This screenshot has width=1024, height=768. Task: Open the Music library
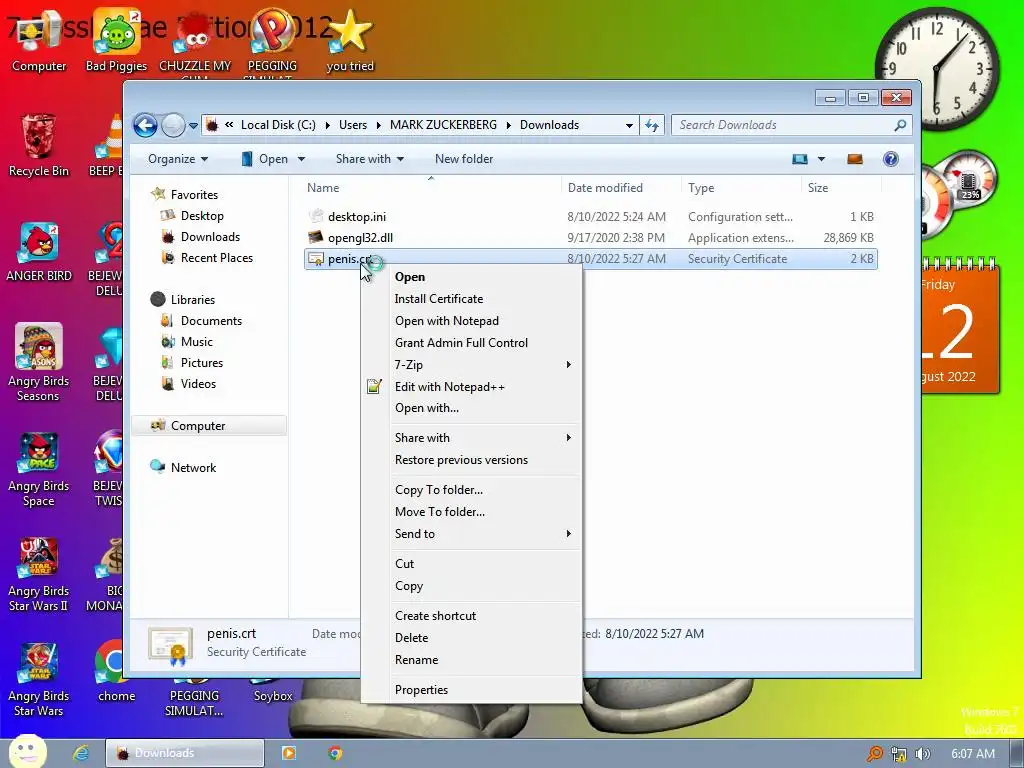(x=197, y=342)
